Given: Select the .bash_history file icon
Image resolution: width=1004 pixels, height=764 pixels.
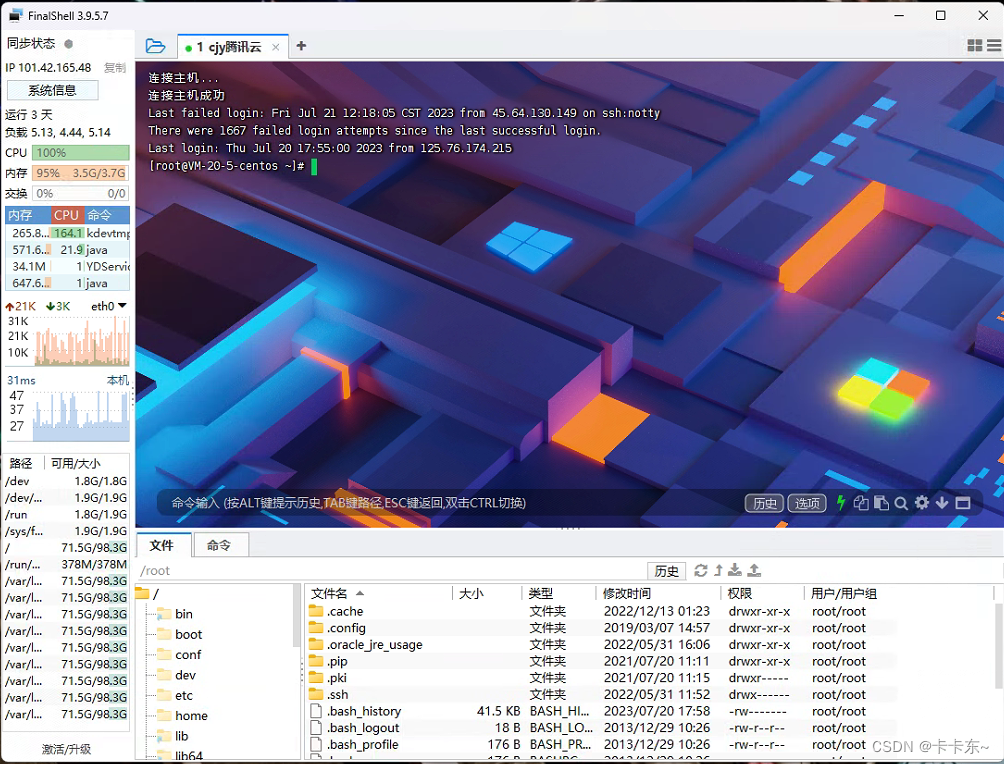Looking at the screenshot, I should tap(316, 711).
